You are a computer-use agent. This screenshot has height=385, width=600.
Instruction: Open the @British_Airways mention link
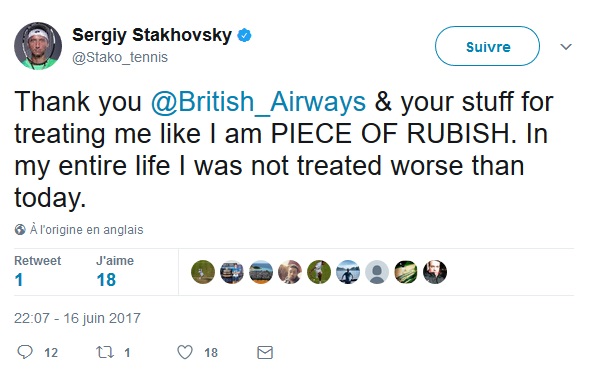coord(258,102)
